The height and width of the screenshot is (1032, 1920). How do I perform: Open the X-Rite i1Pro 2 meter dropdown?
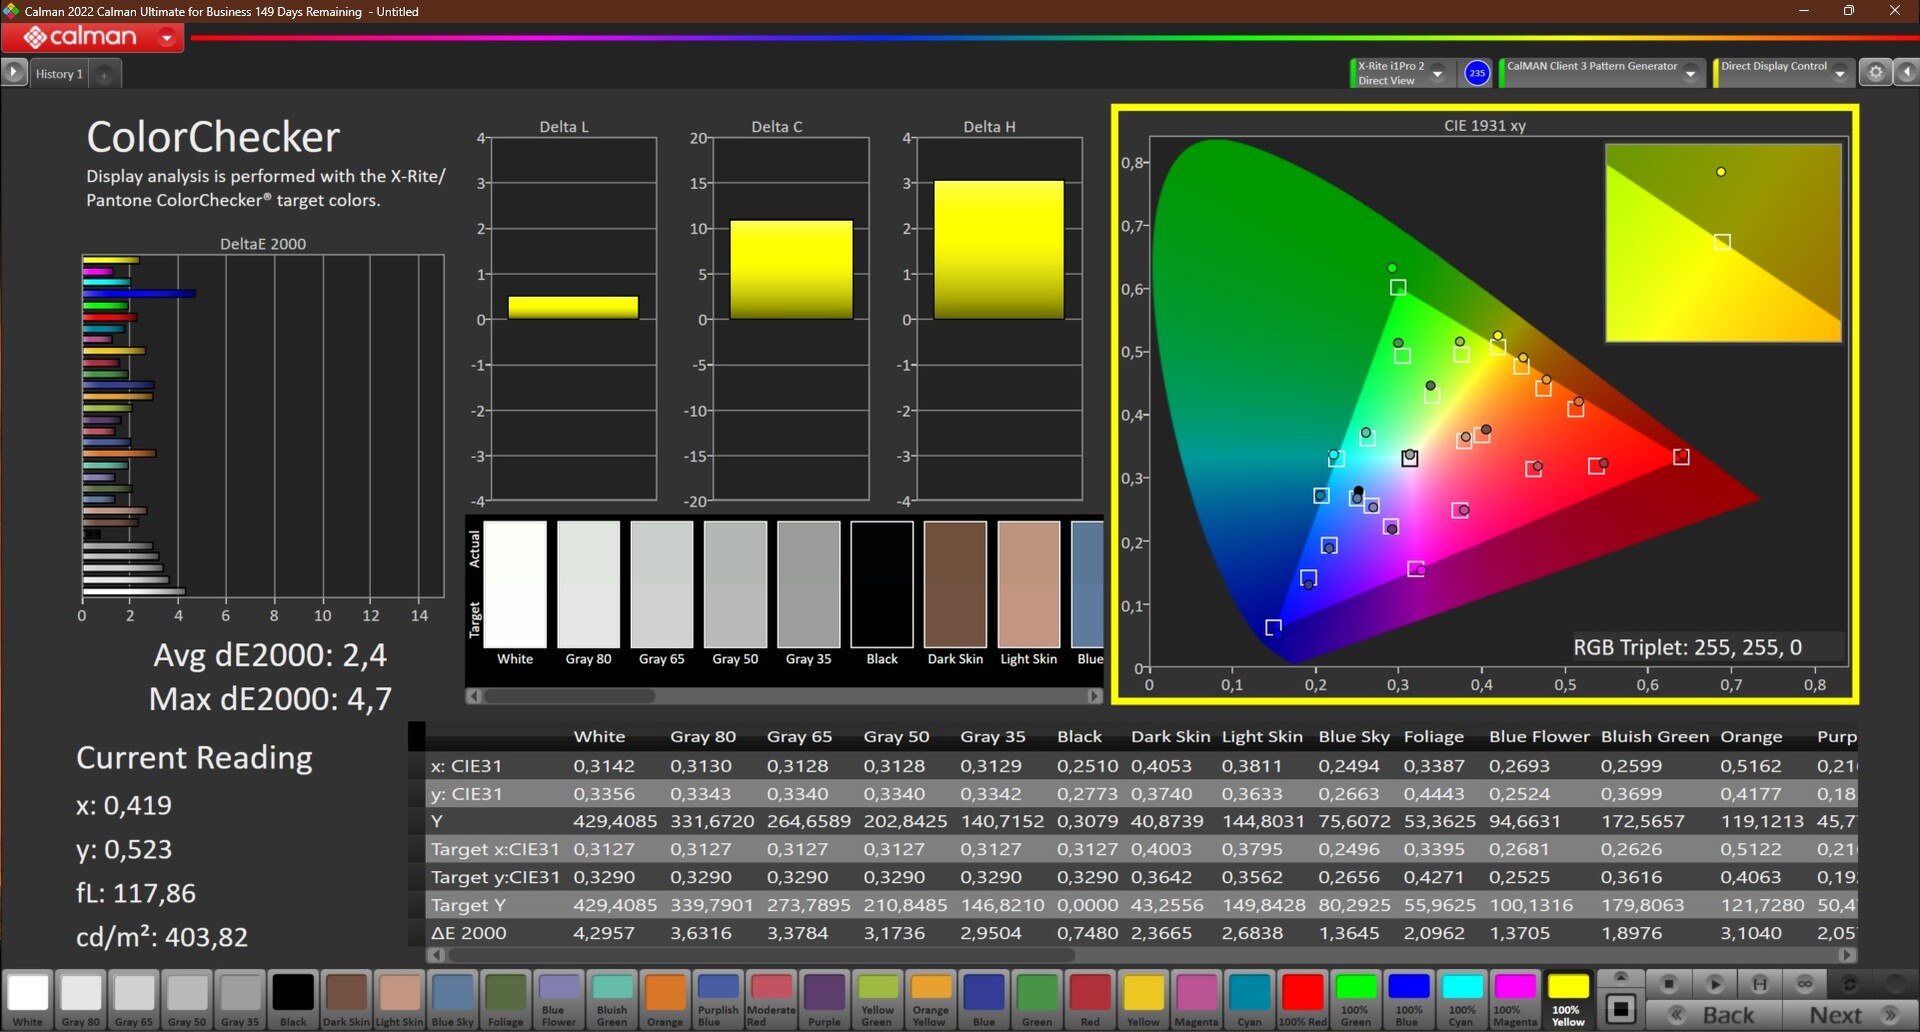[1437, 73]
